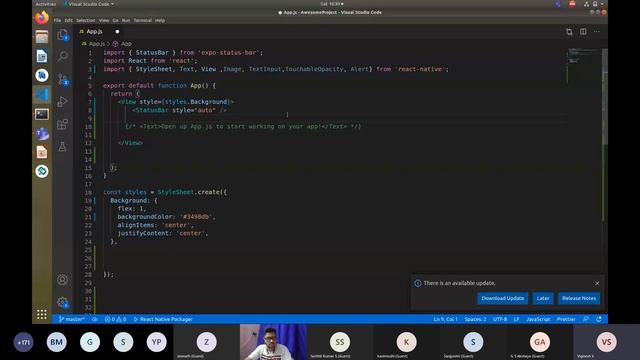Open the Files app in the dock
Image resolution: width=640 pixels, height=360 pixels.
[42, 37]
